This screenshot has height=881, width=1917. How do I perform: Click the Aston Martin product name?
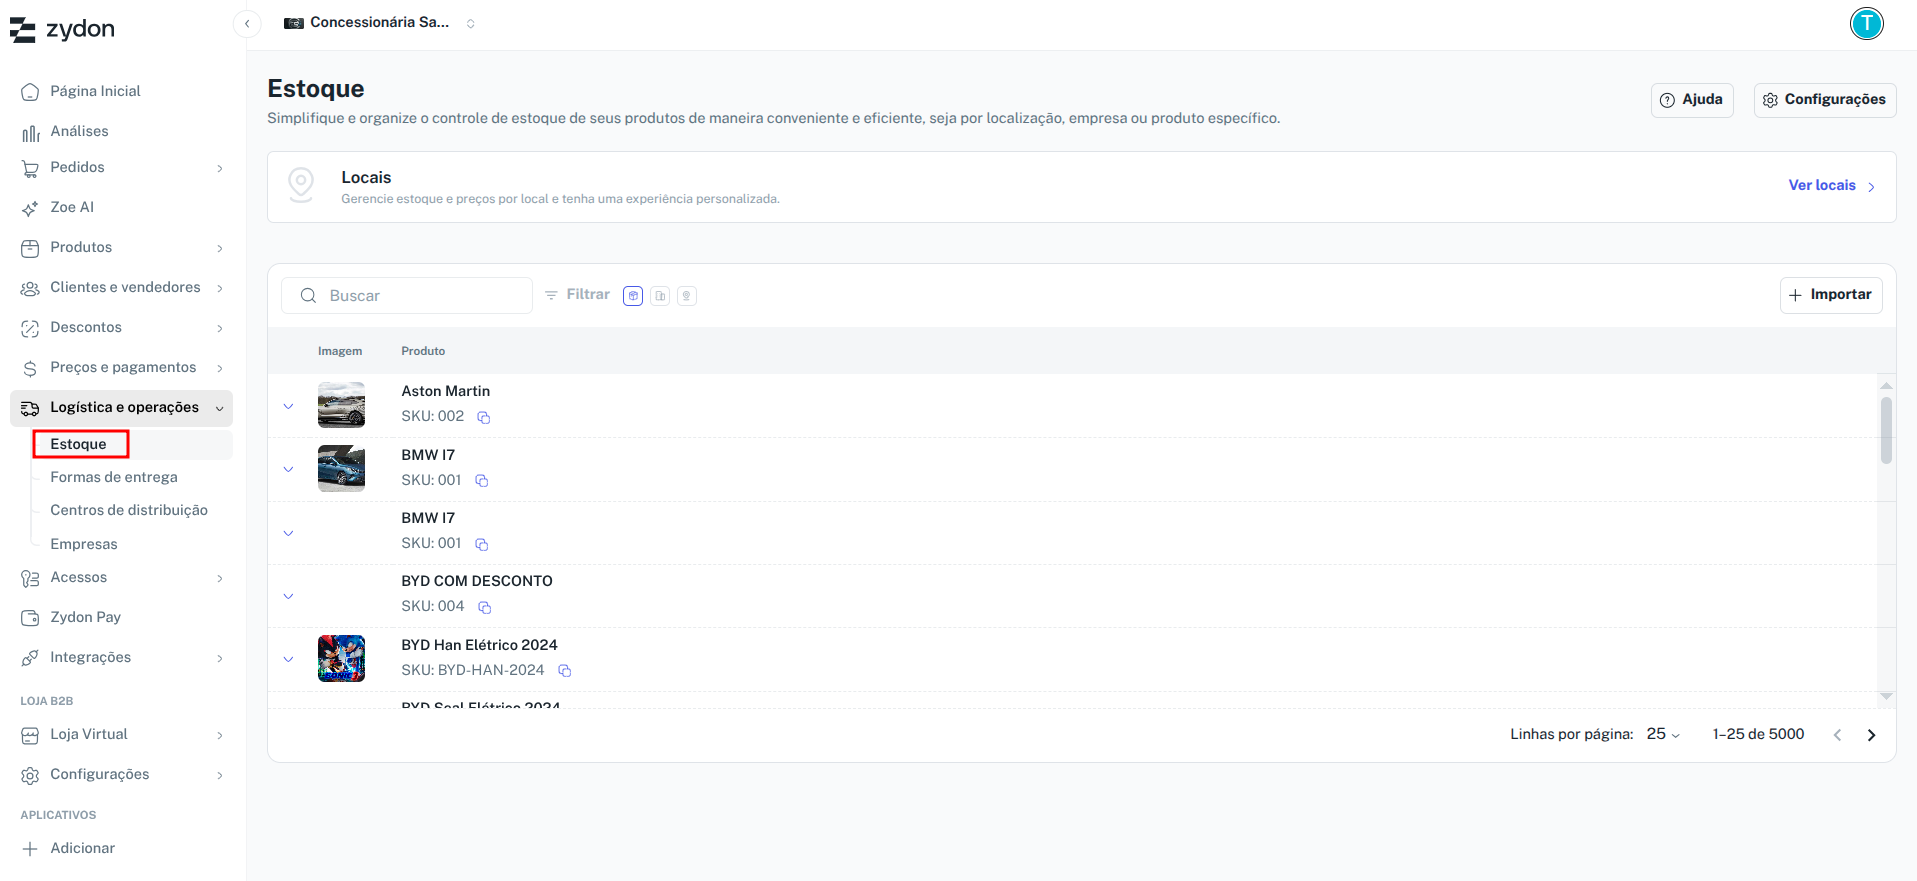(x=446, y=391)
